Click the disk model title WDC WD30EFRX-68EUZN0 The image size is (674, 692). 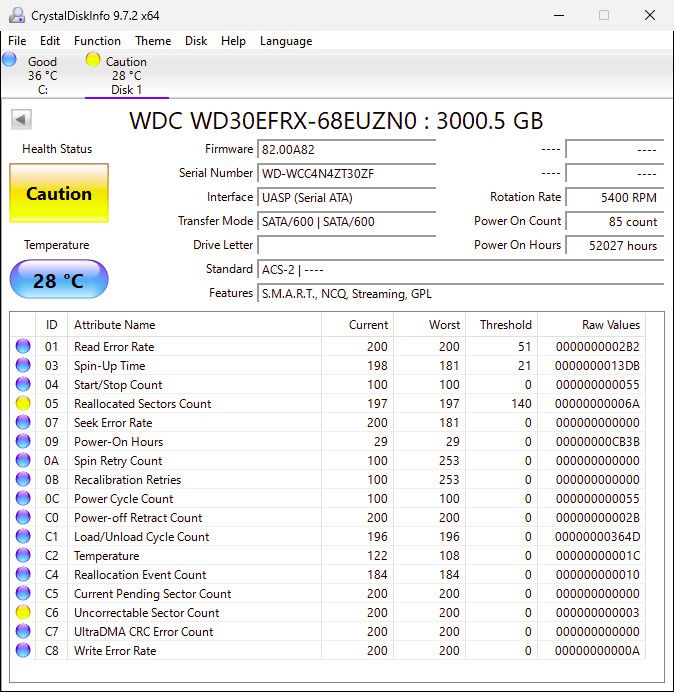[x=273, y=120]
